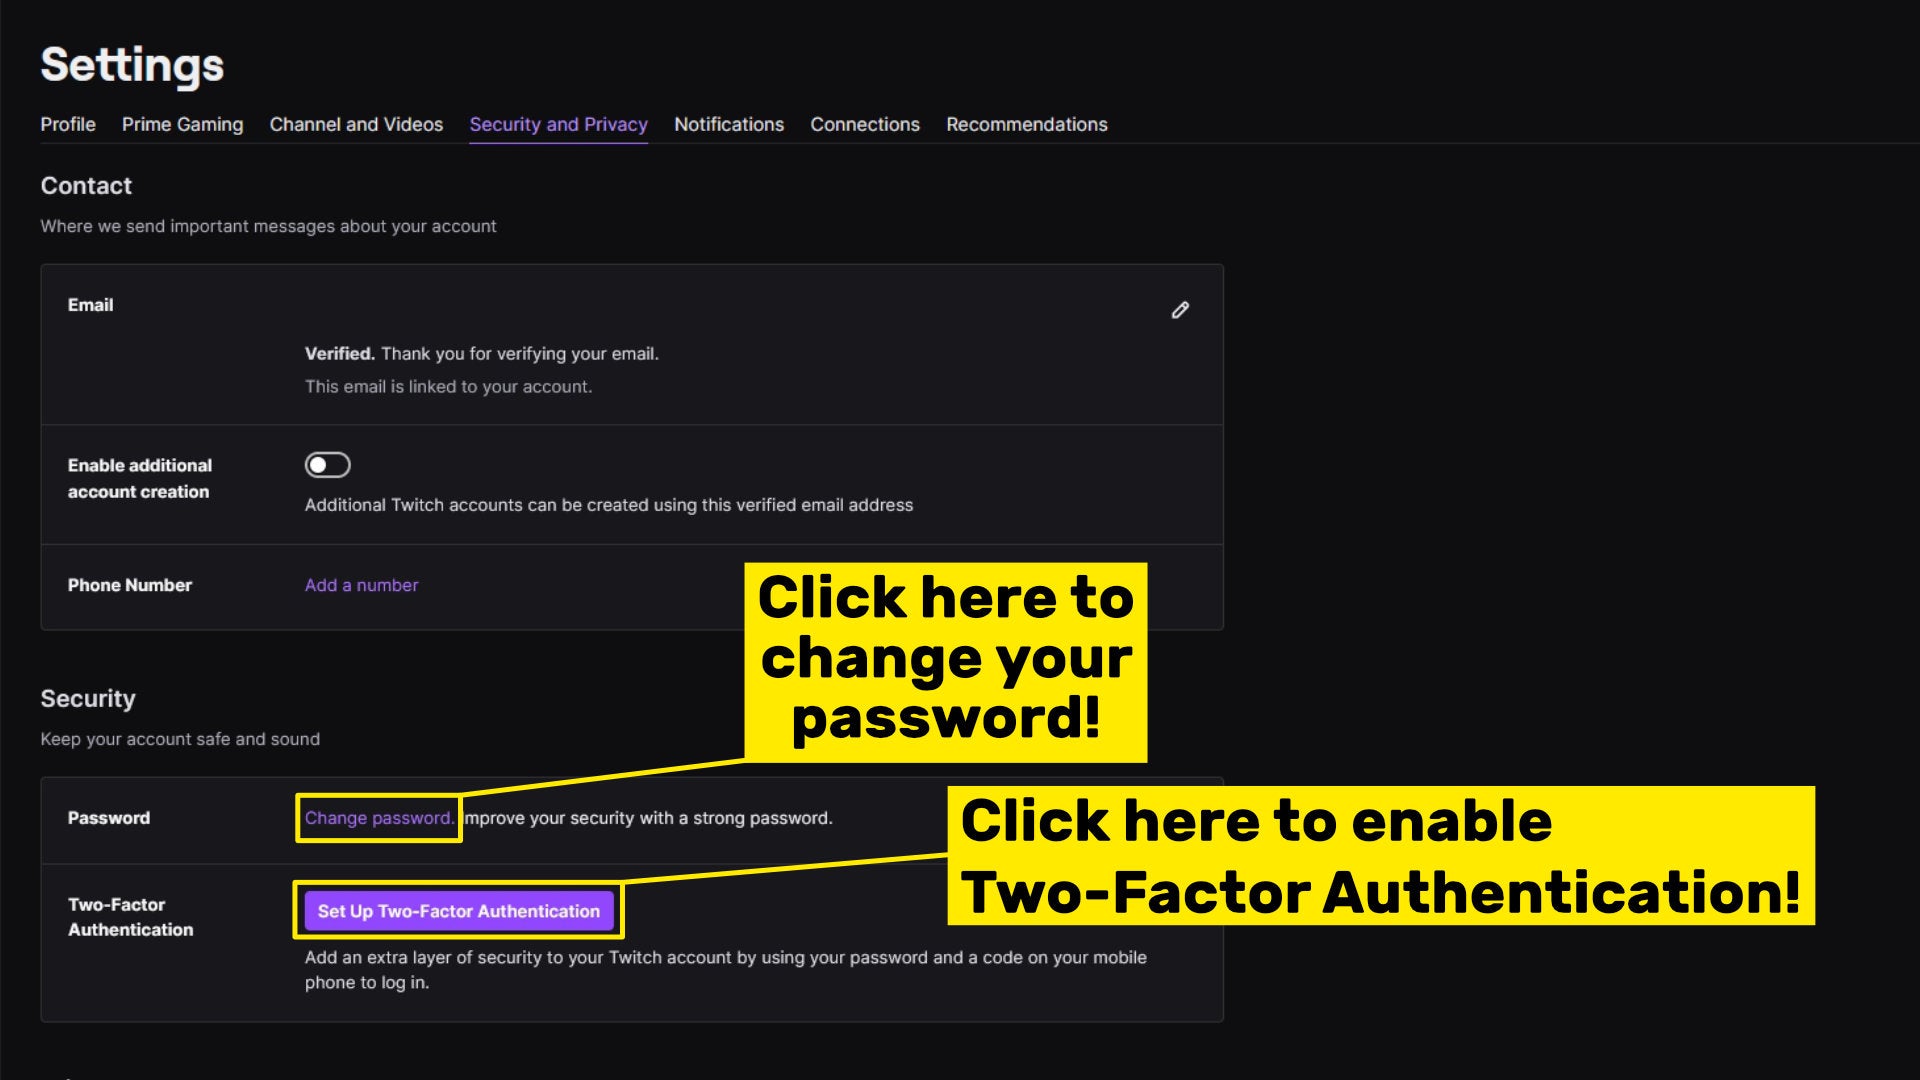
Task: Click the email edit pencil icon
Action: coord(1180,310)
